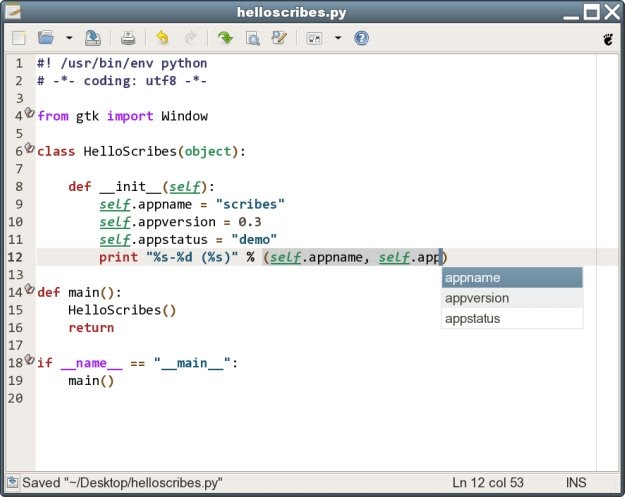Screen dimensions: 625x497
Task: Click the 'class' keyword on line 6
Action: click(56, 151)
